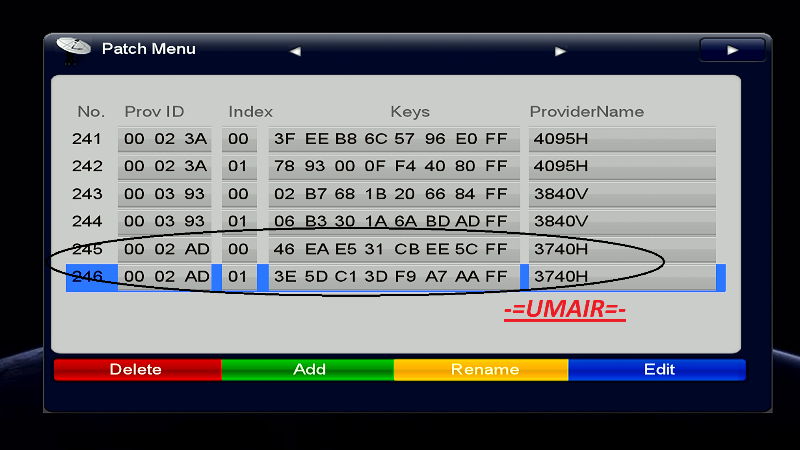Select Index field of row 241
This screenshot has width=800, height=450.
click(239, 139)
